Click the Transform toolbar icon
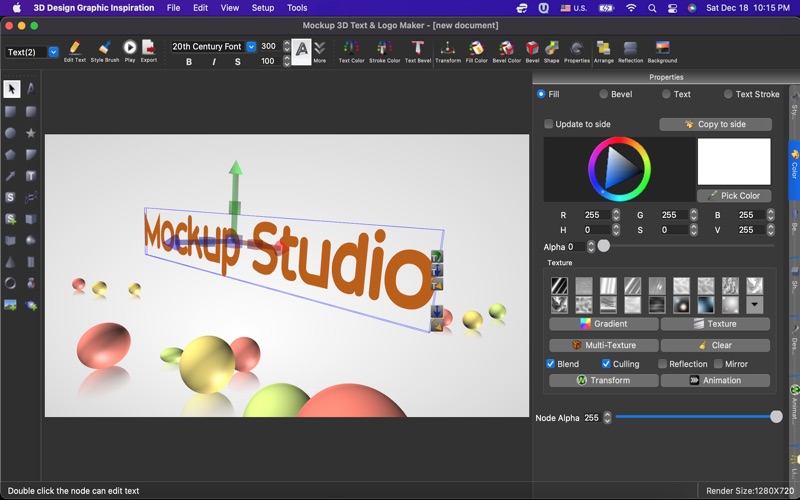Screen dimensions: 800x500 click(x=448, y=52)
